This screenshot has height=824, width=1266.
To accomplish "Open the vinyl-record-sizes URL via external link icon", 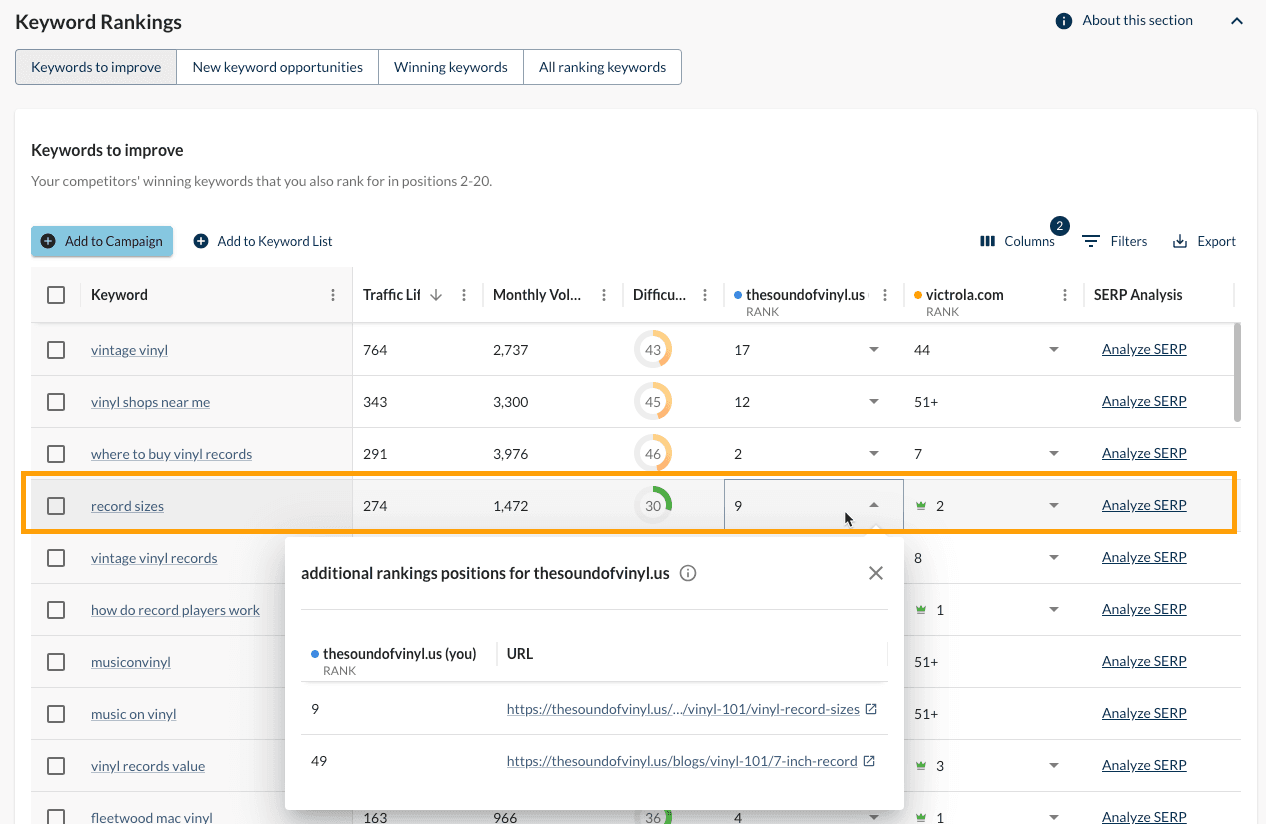I will tap(870, 708).
